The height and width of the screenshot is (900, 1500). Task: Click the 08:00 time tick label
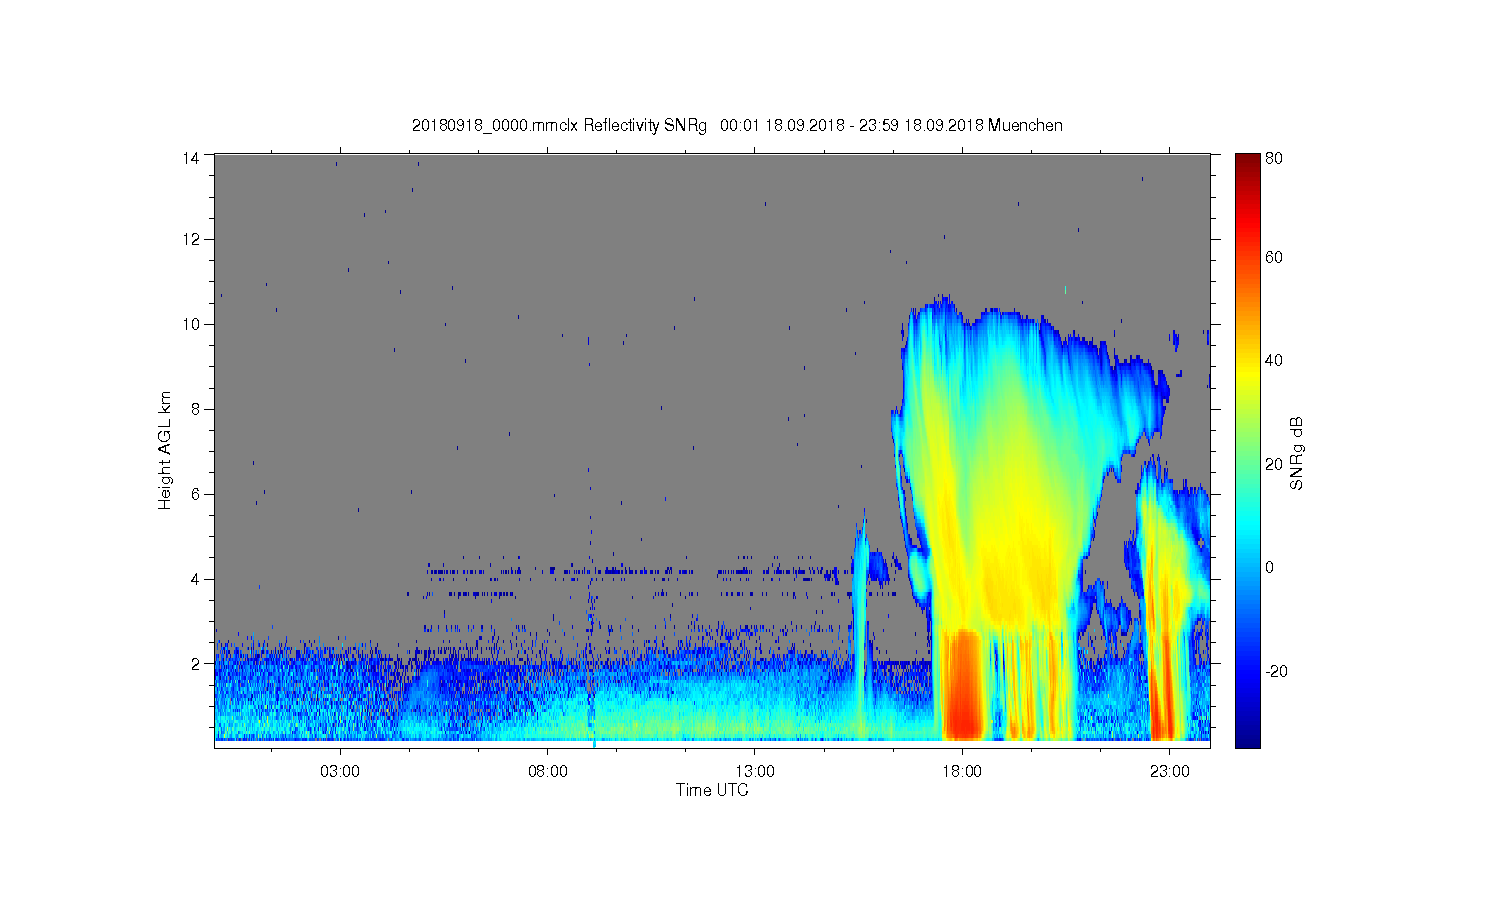548,772
